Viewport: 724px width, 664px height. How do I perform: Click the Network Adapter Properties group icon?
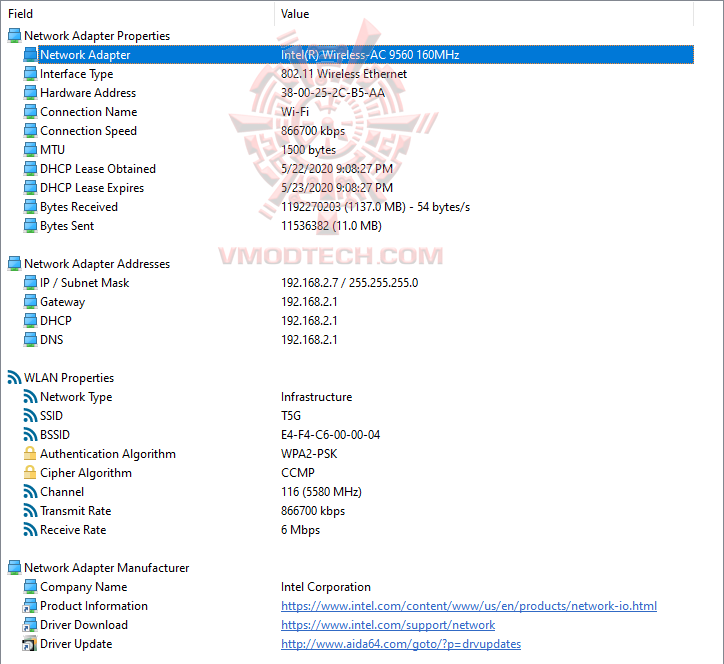point(14,36)
